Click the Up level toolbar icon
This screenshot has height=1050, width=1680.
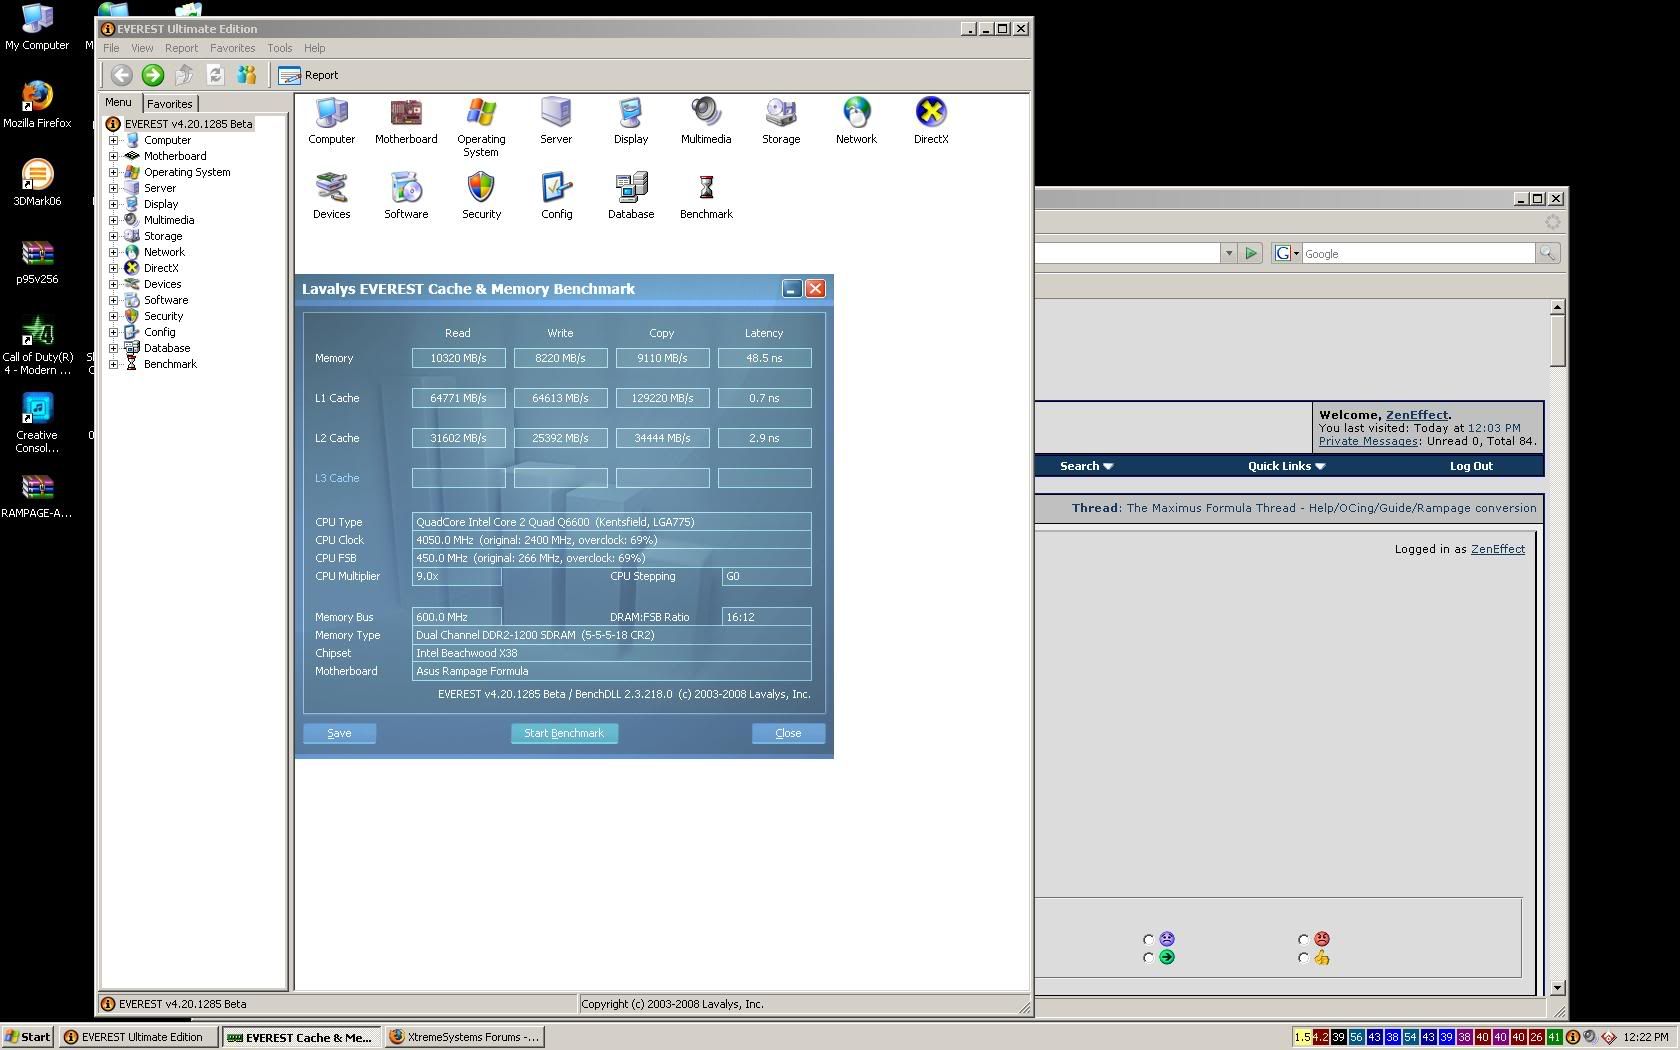tap(184, 75)
